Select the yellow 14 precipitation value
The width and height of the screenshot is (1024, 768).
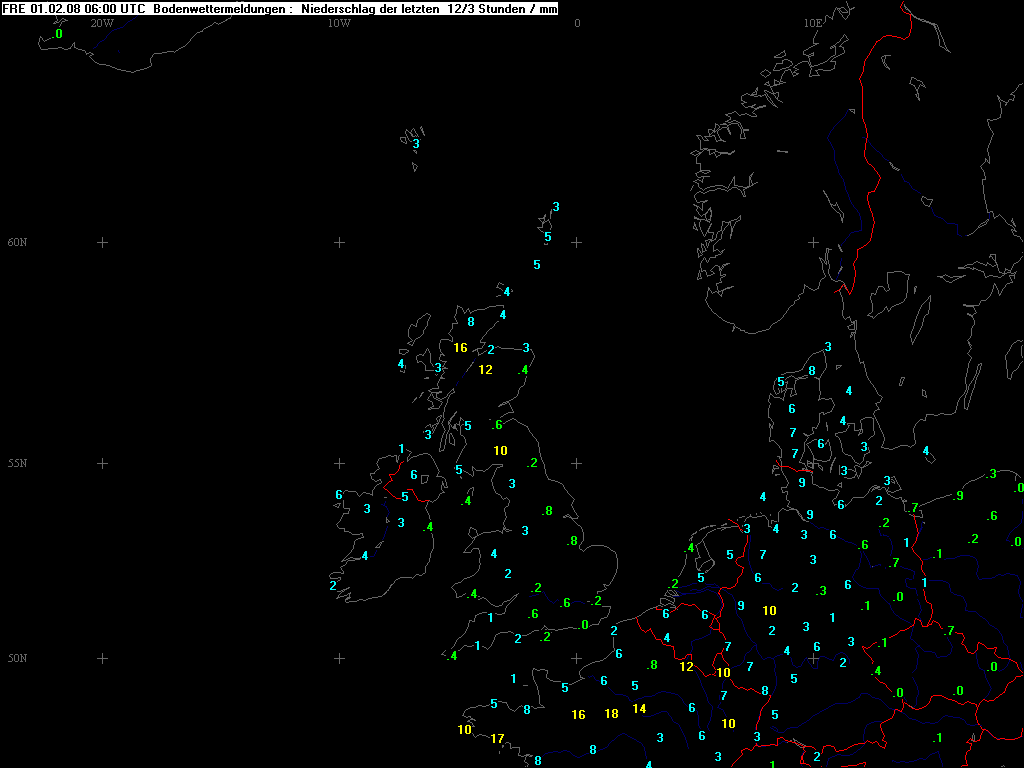640,709
